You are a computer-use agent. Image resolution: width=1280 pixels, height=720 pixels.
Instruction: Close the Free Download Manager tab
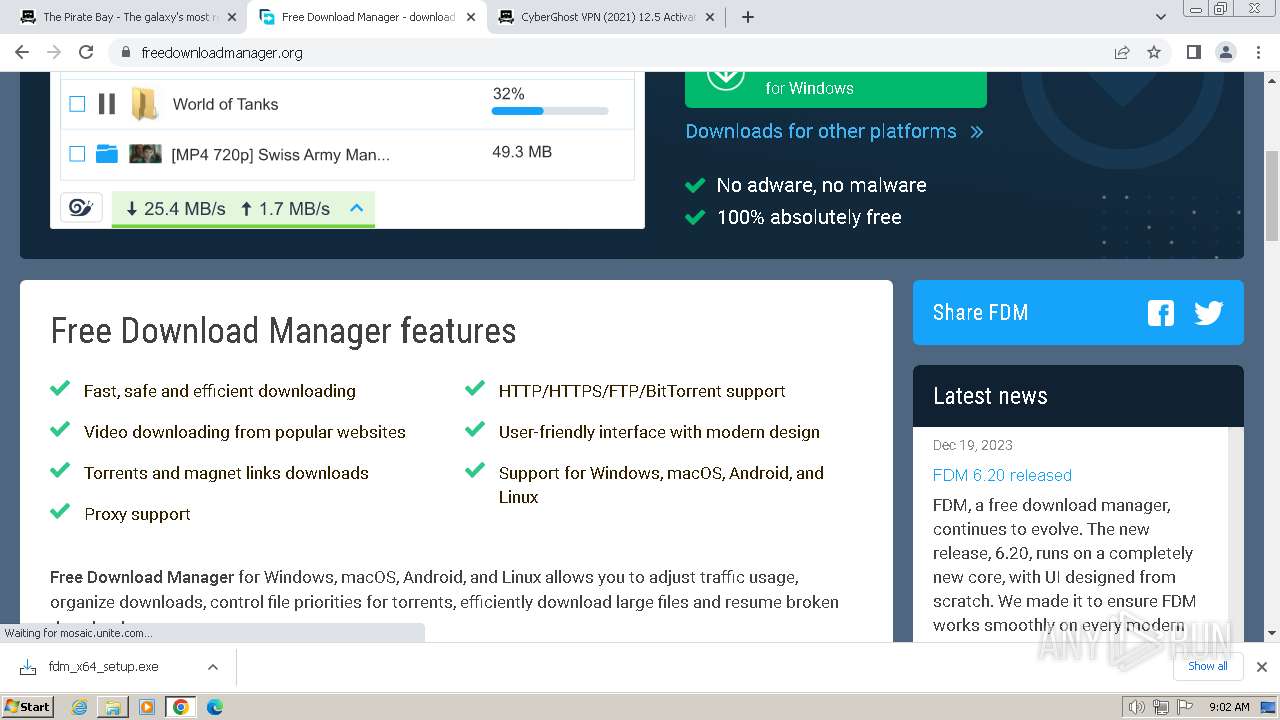coord(470,17)
